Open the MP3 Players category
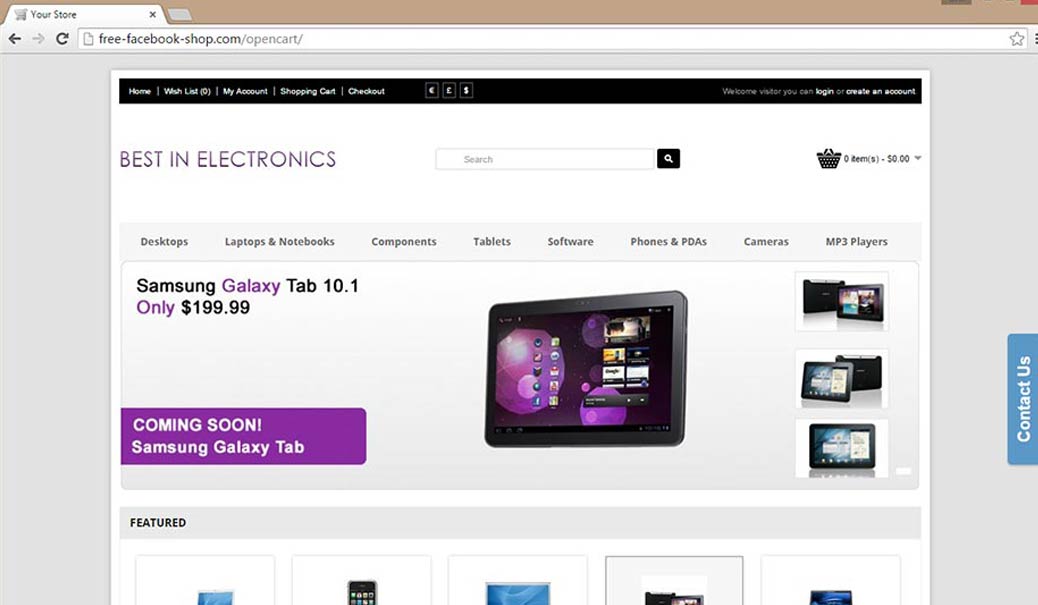 (x=857, y=242)
